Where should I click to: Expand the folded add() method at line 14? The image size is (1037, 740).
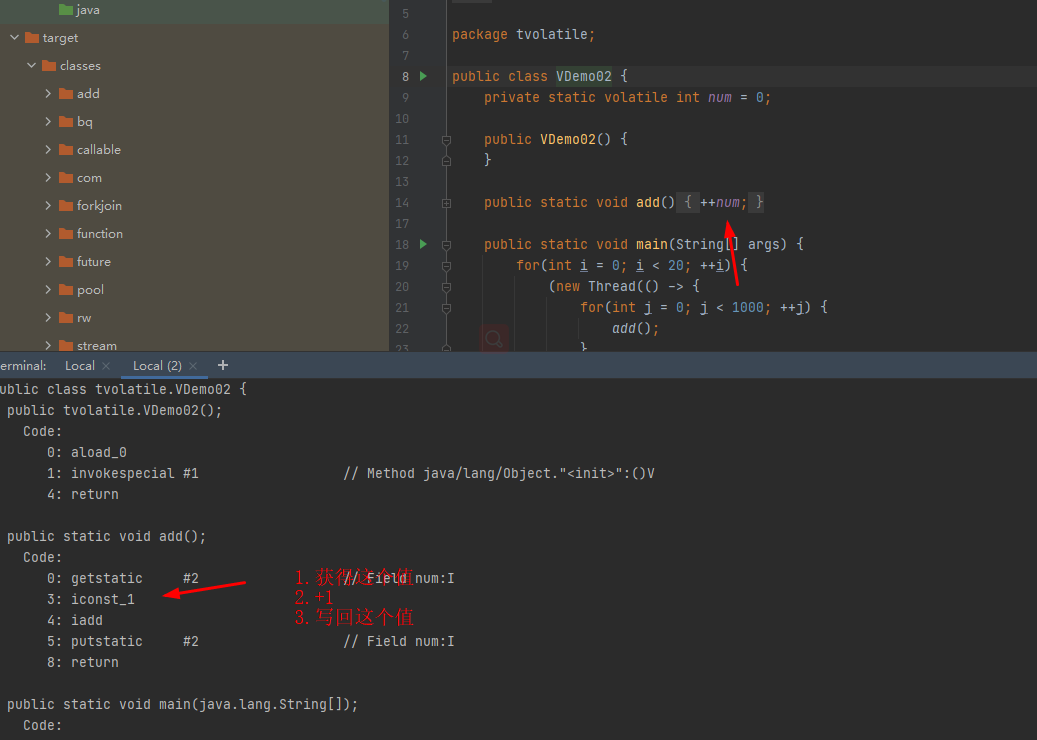pos(446,203)
